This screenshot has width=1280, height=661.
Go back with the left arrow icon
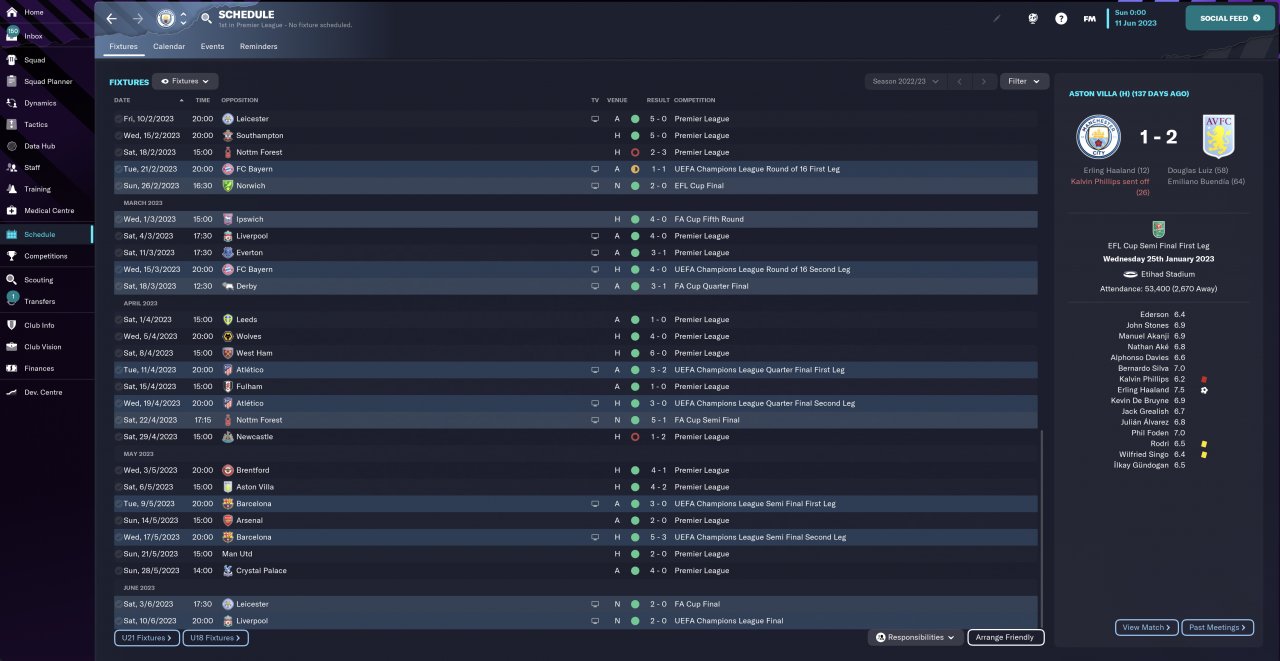coord(112,18)
